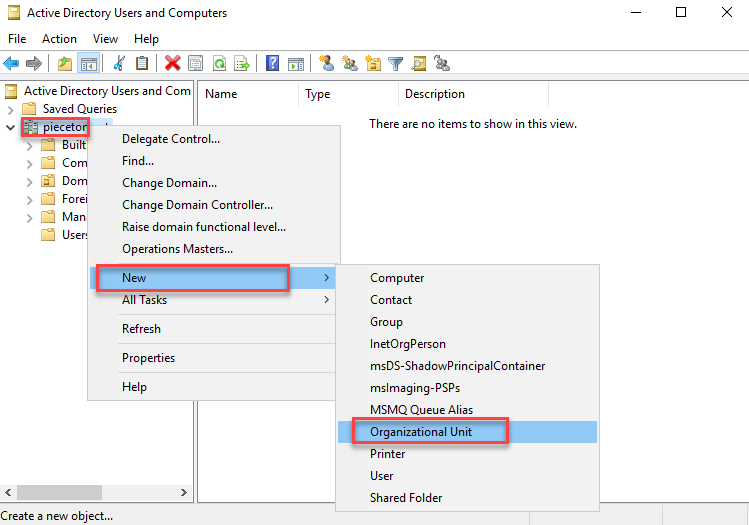
Task: Expand the Com container node
Action: (30, 164)
